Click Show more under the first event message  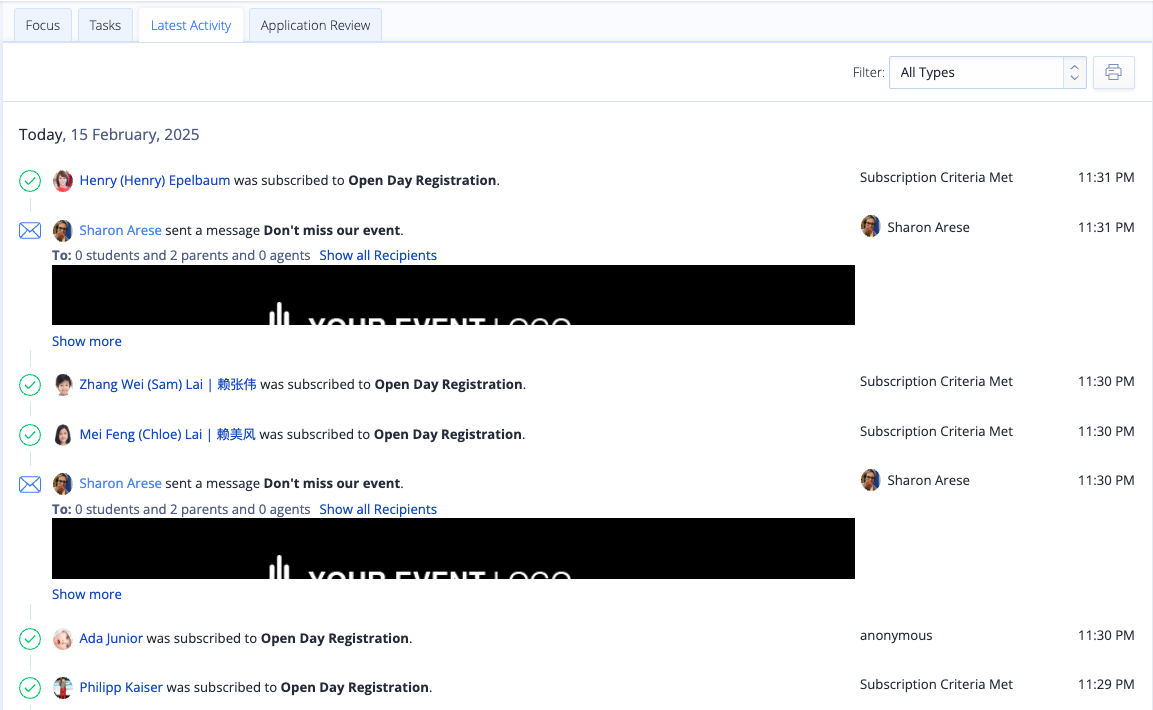(x=86, y=341)
